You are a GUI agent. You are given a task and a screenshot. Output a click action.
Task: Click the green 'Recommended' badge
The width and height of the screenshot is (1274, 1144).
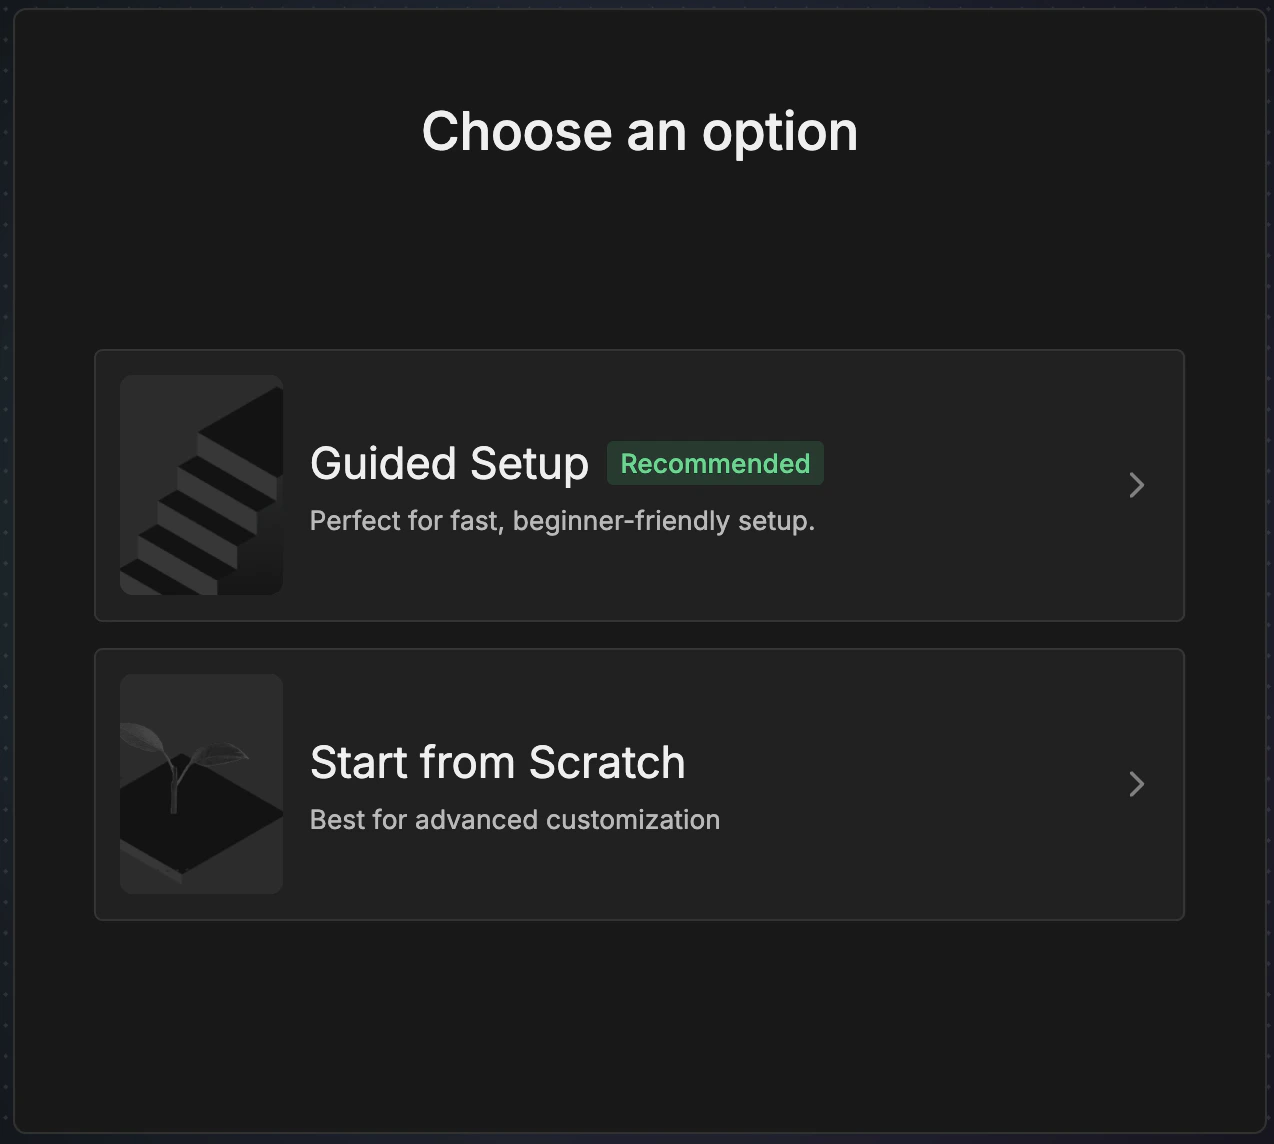tap(714, 463)
